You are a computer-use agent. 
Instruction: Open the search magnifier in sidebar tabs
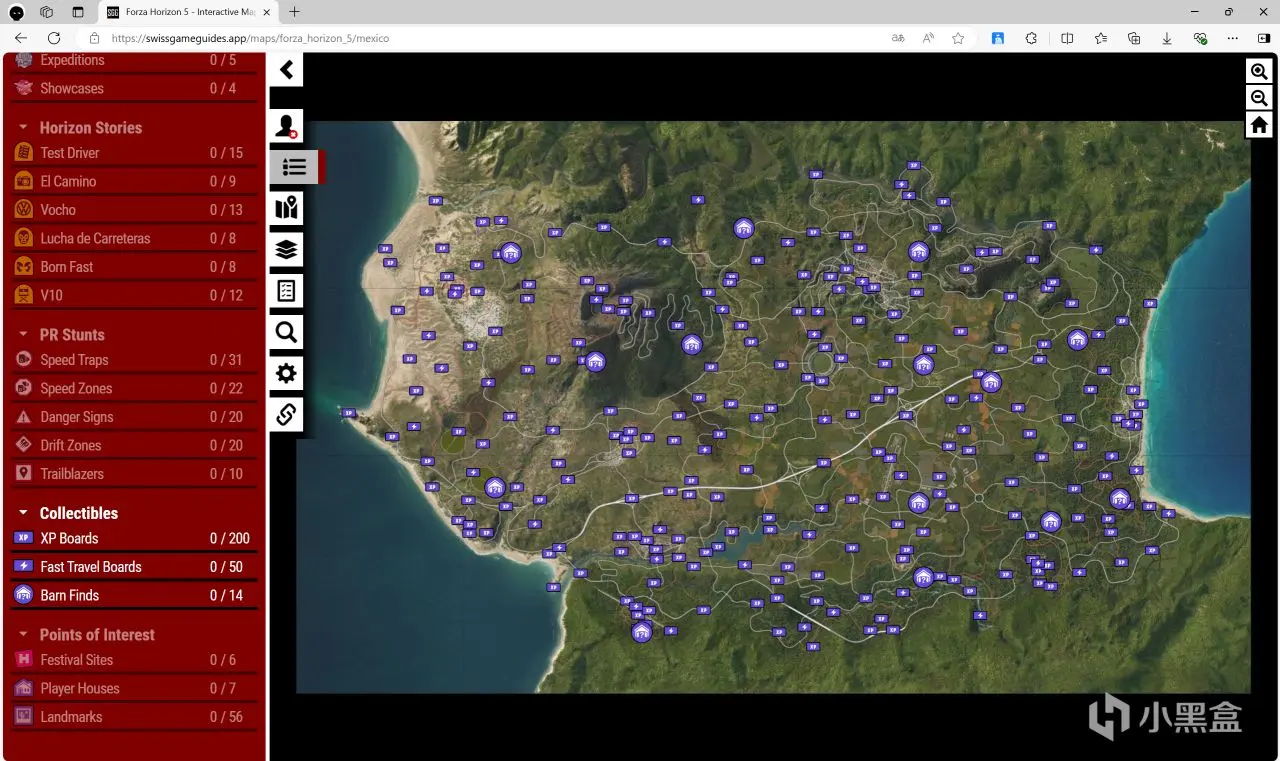point(286,332)
